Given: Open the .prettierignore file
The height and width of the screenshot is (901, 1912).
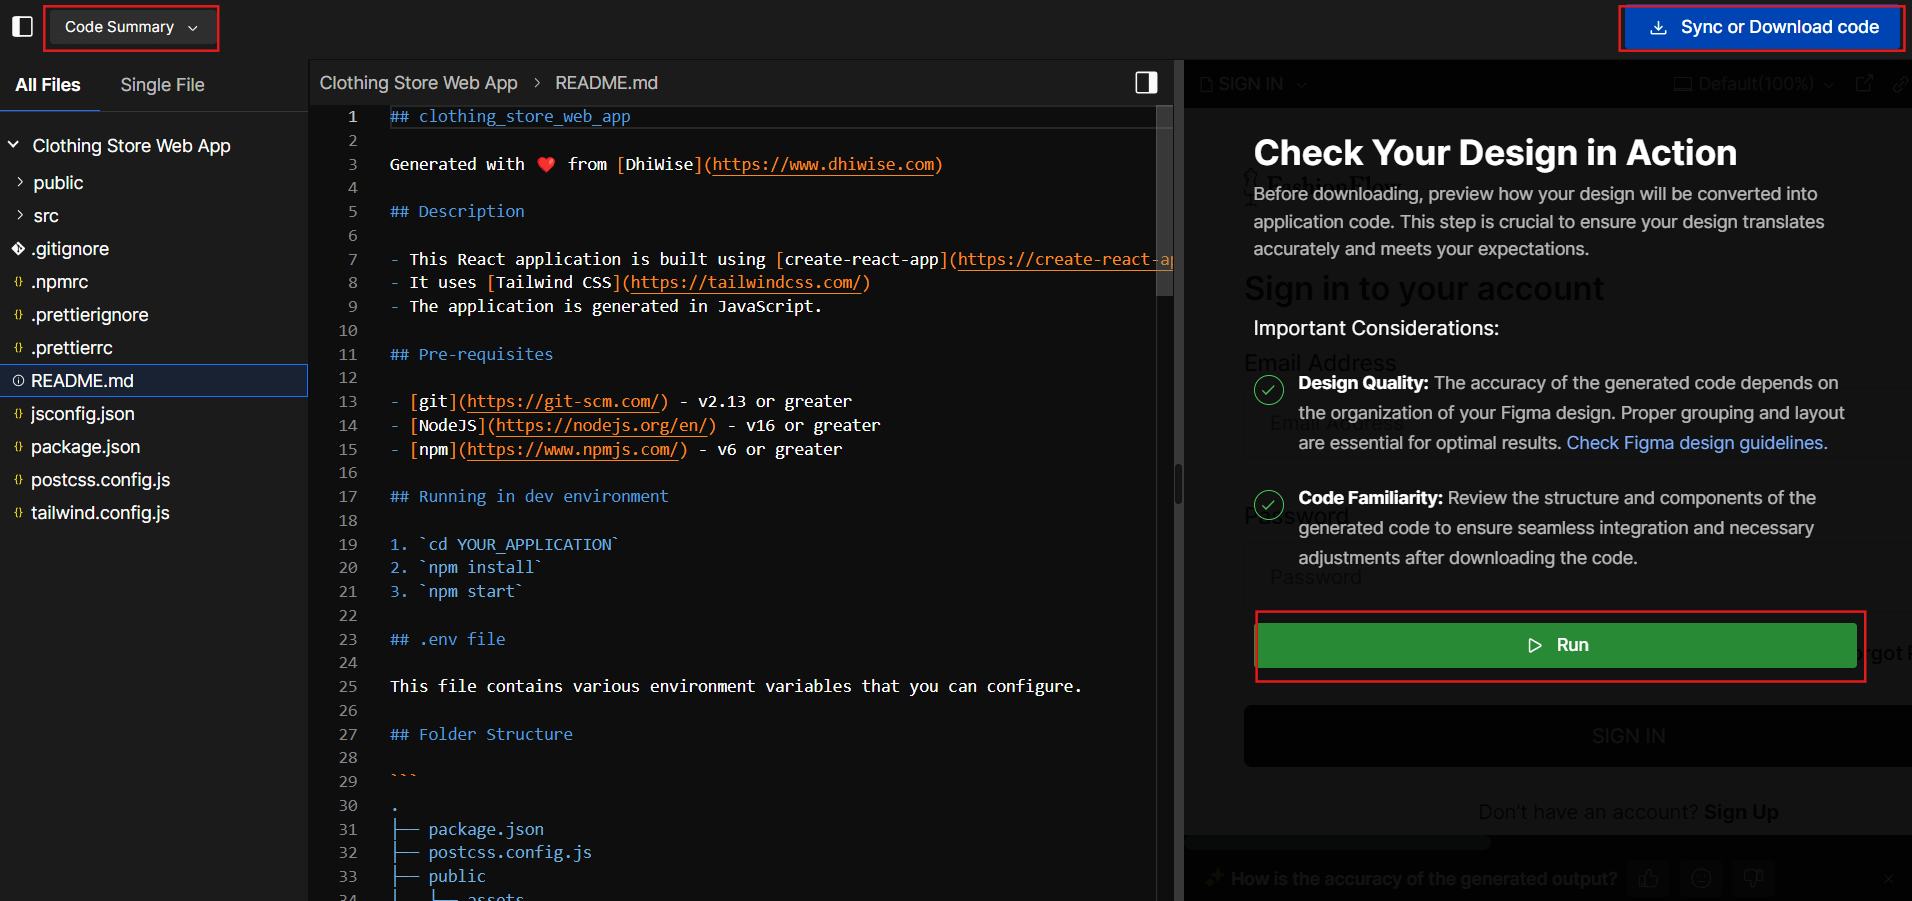Looking at the screenshot, I should (90, 315).
